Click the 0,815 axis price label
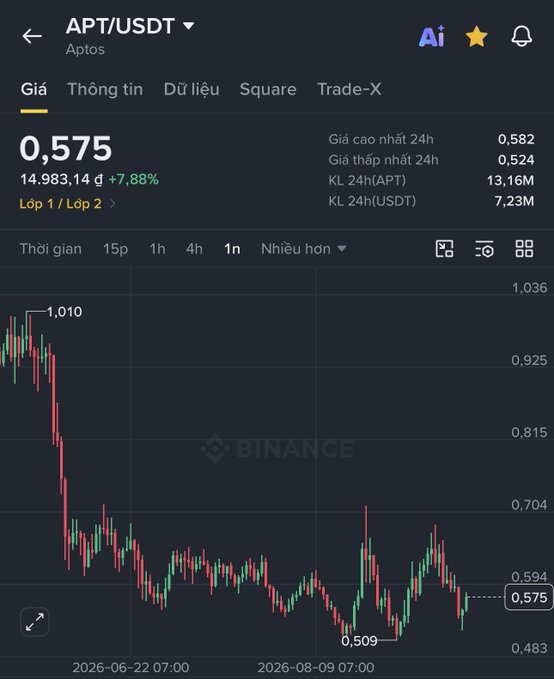This screenshot has width=554, height=679. tap(529, 432)
